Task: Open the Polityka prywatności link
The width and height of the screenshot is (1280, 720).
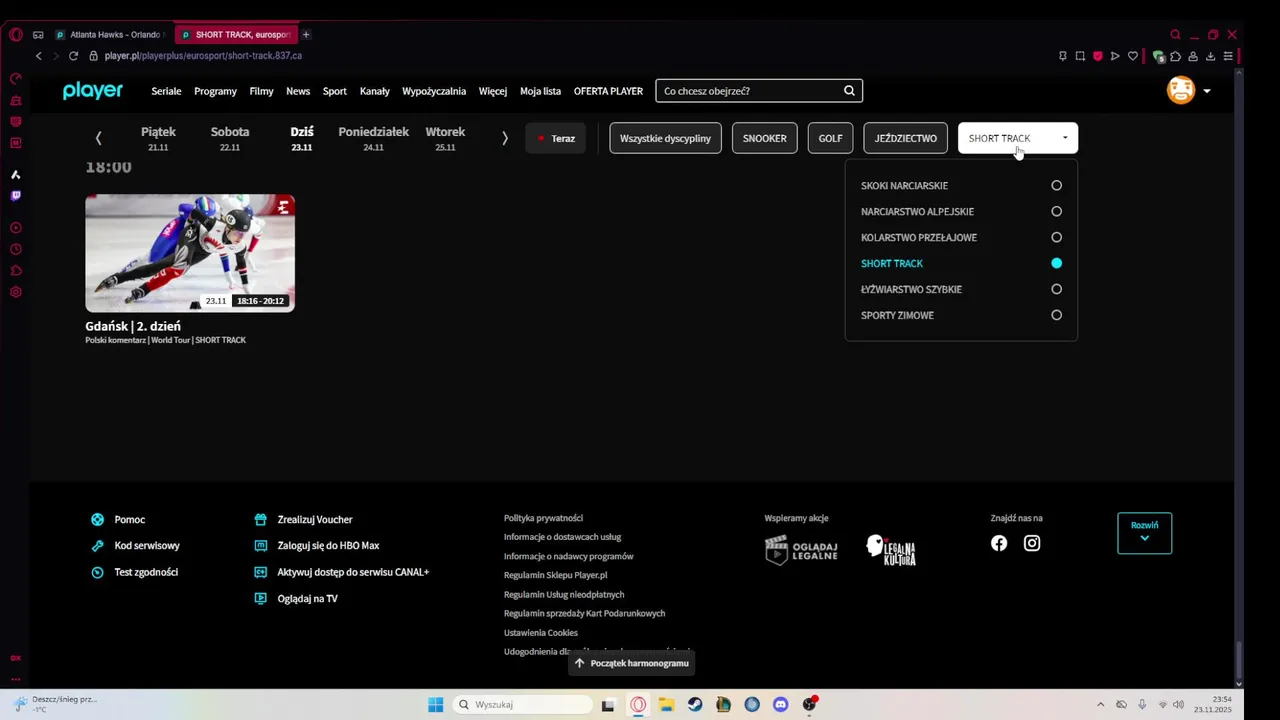Action: pos(543,518)
